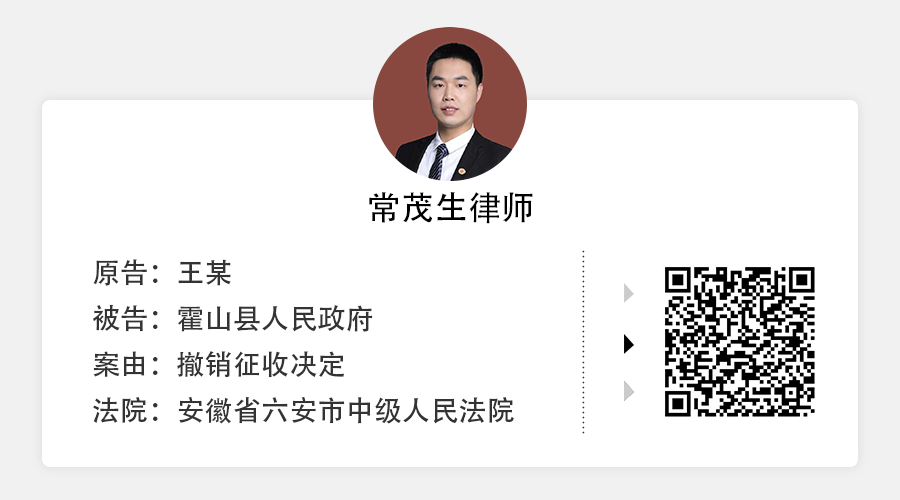Click the 法院 label

pyautogui.click(x=120, y=411)
